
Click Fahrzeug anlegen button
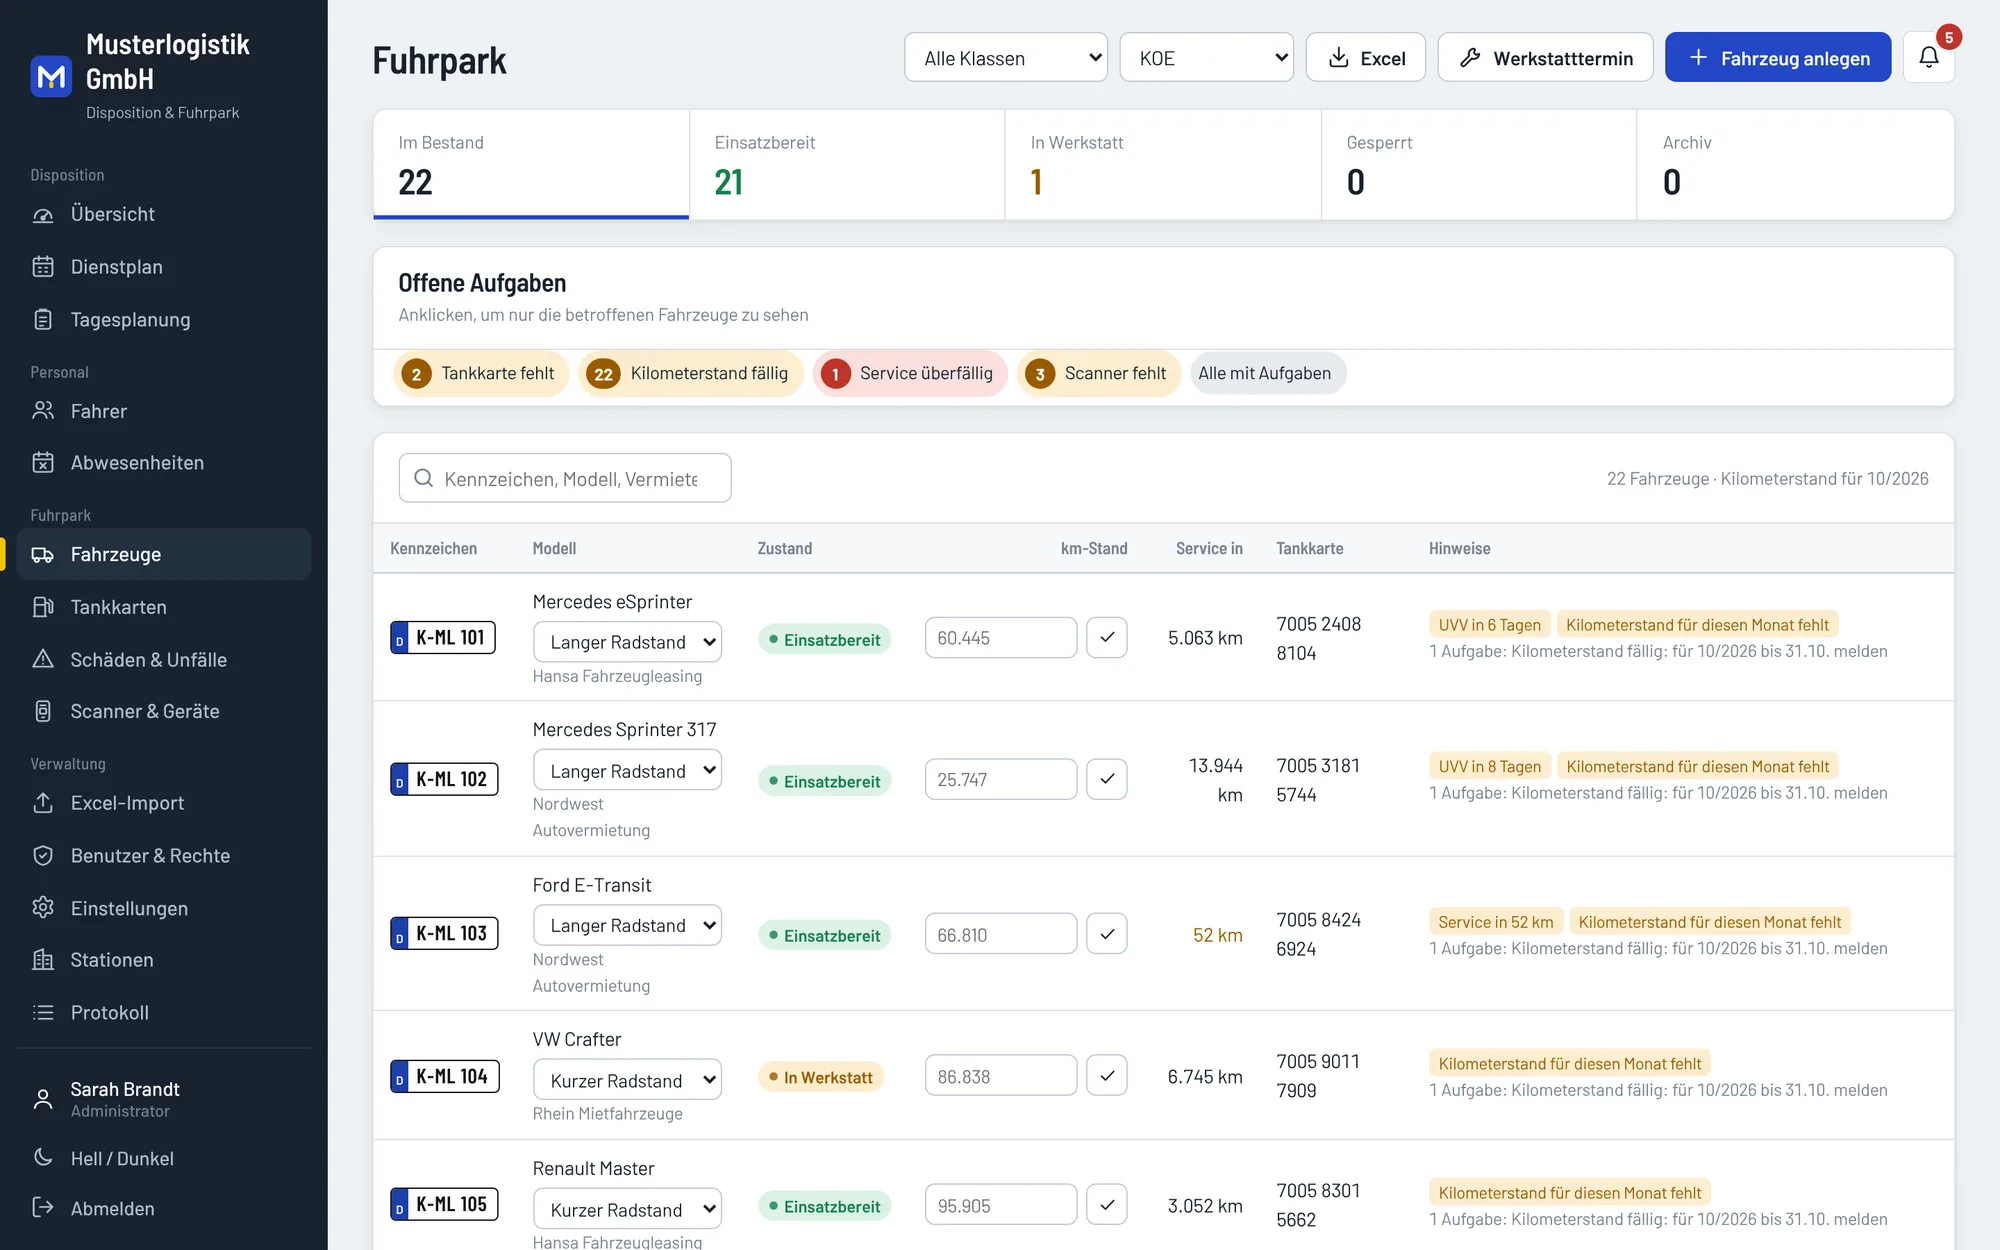(1778, 58)
